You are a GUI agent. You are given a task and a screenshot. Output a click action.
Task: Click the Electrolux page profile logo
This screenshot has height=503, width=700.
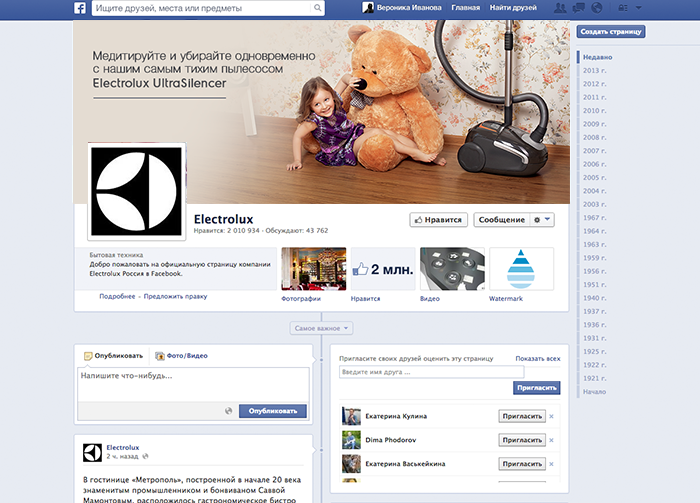tap(137, 191)
